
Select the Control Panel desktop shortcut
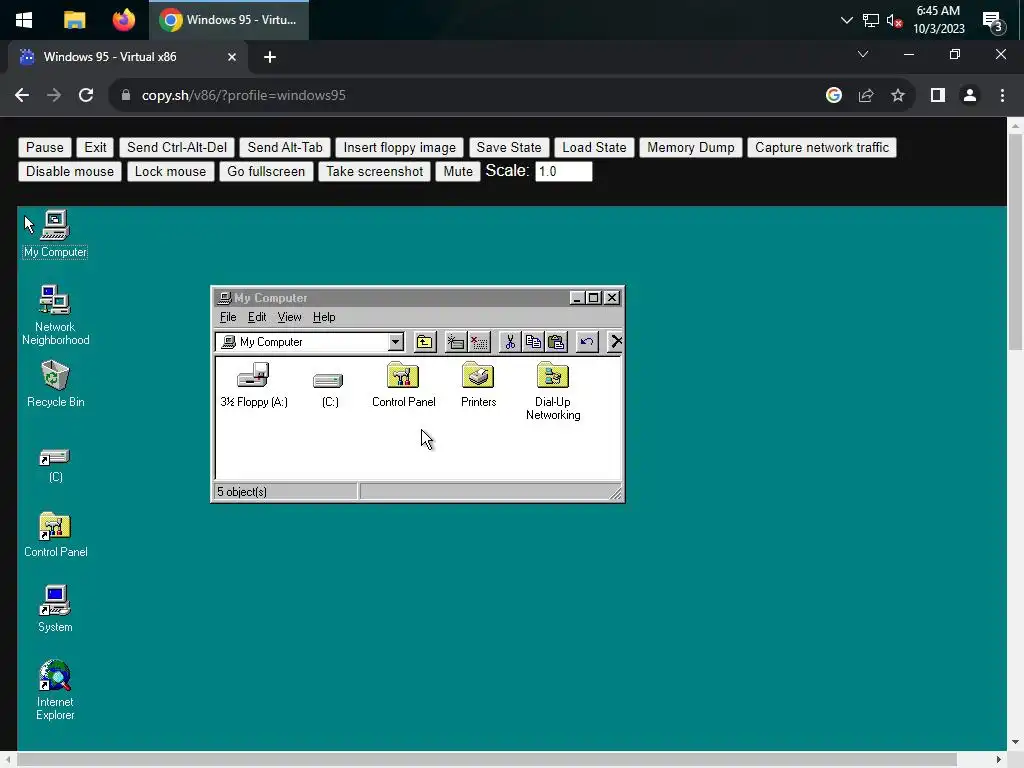tap(55, 534)
